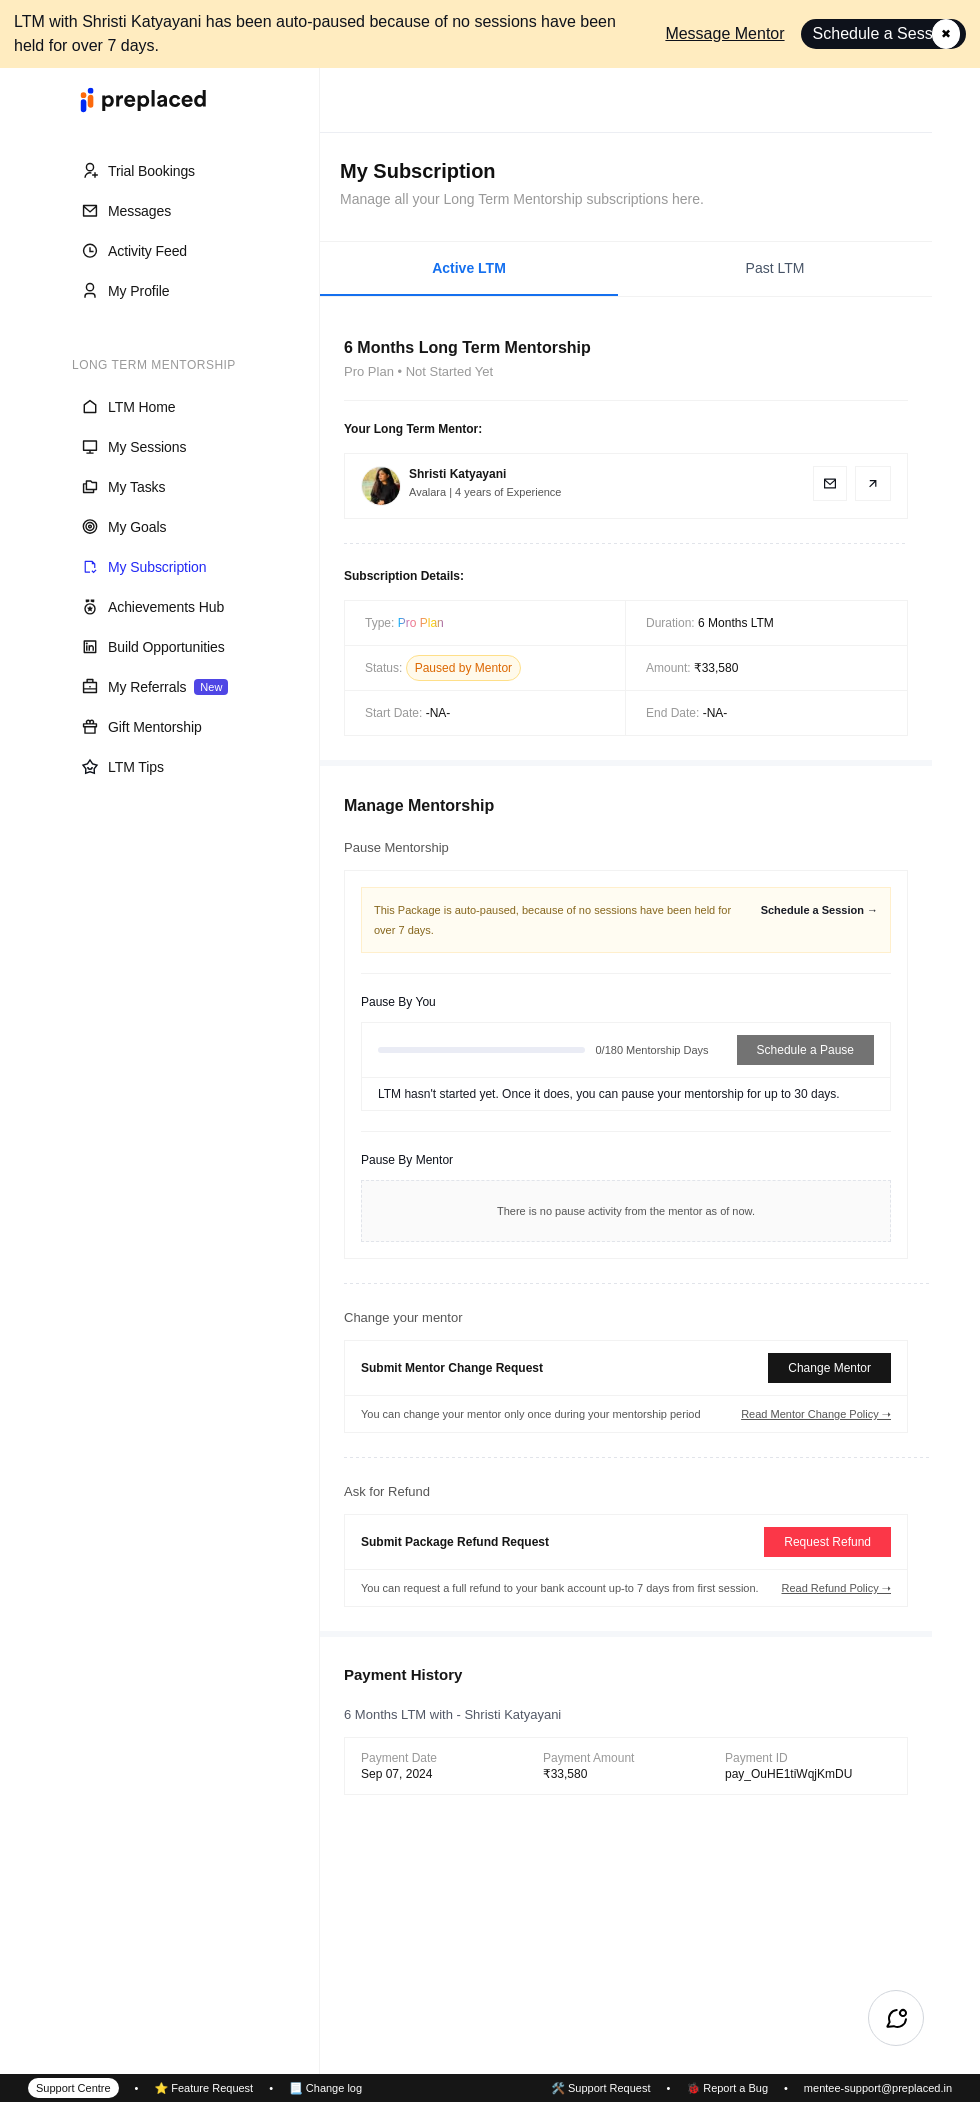Open Achievements Hub
This screenshot has height=2102, width=980.
tap(166, 607)
